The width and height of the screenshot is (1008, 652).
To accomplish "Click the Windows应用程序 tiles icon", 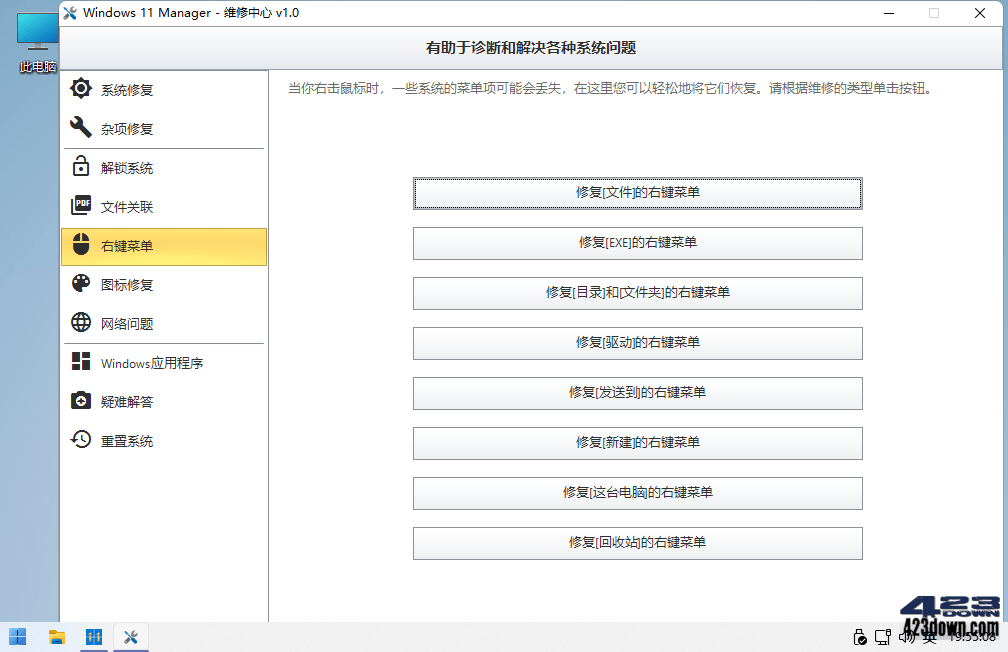I will [80, 362].
